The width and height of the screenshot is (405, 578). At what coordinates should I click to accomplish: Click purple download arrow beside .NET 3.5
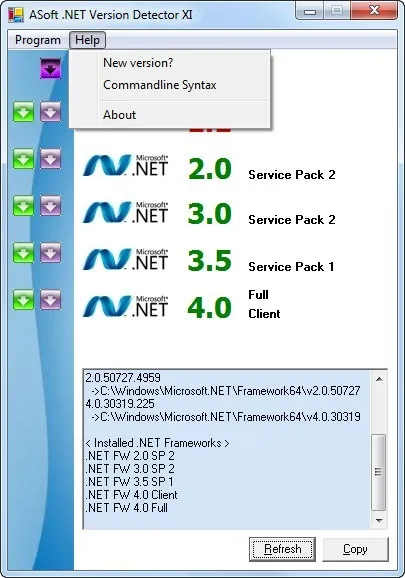coord(50,253)
